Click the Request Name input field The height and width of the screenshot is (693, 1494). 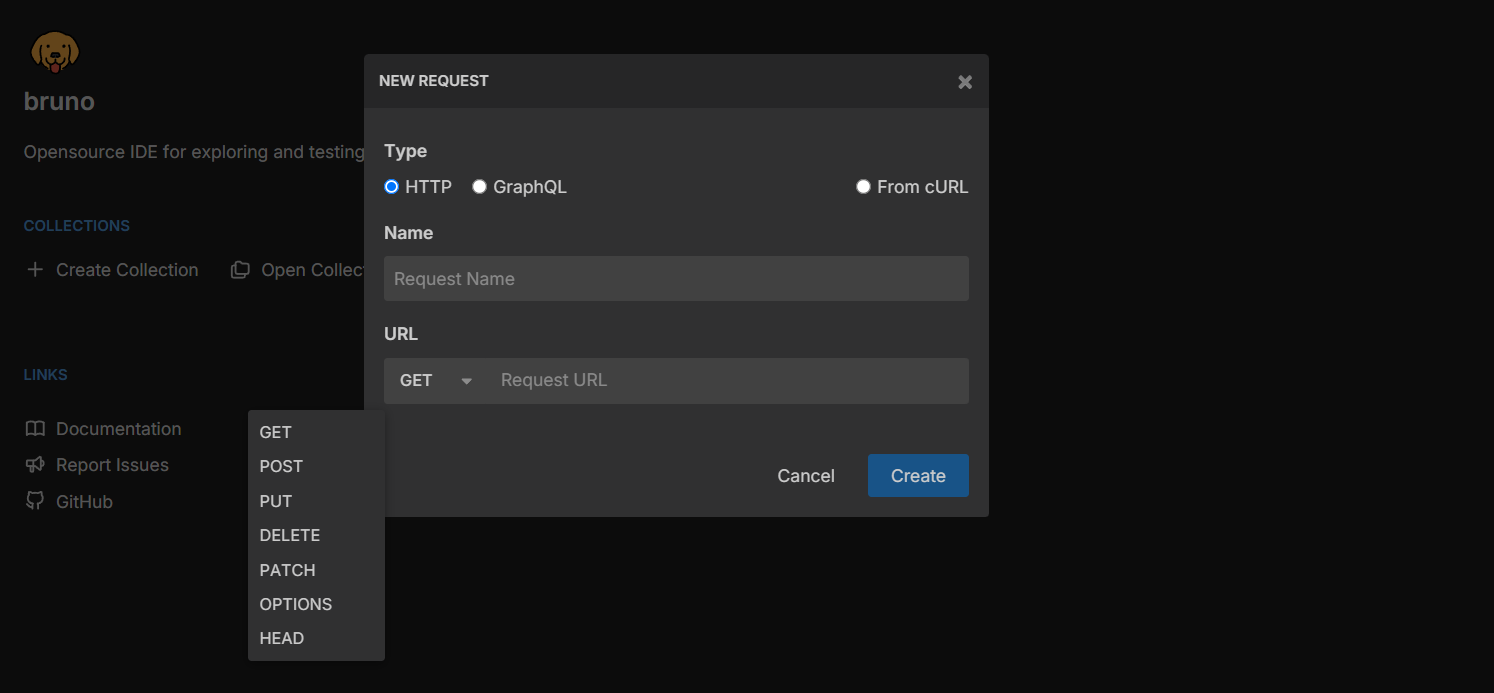tap(676, 278)
